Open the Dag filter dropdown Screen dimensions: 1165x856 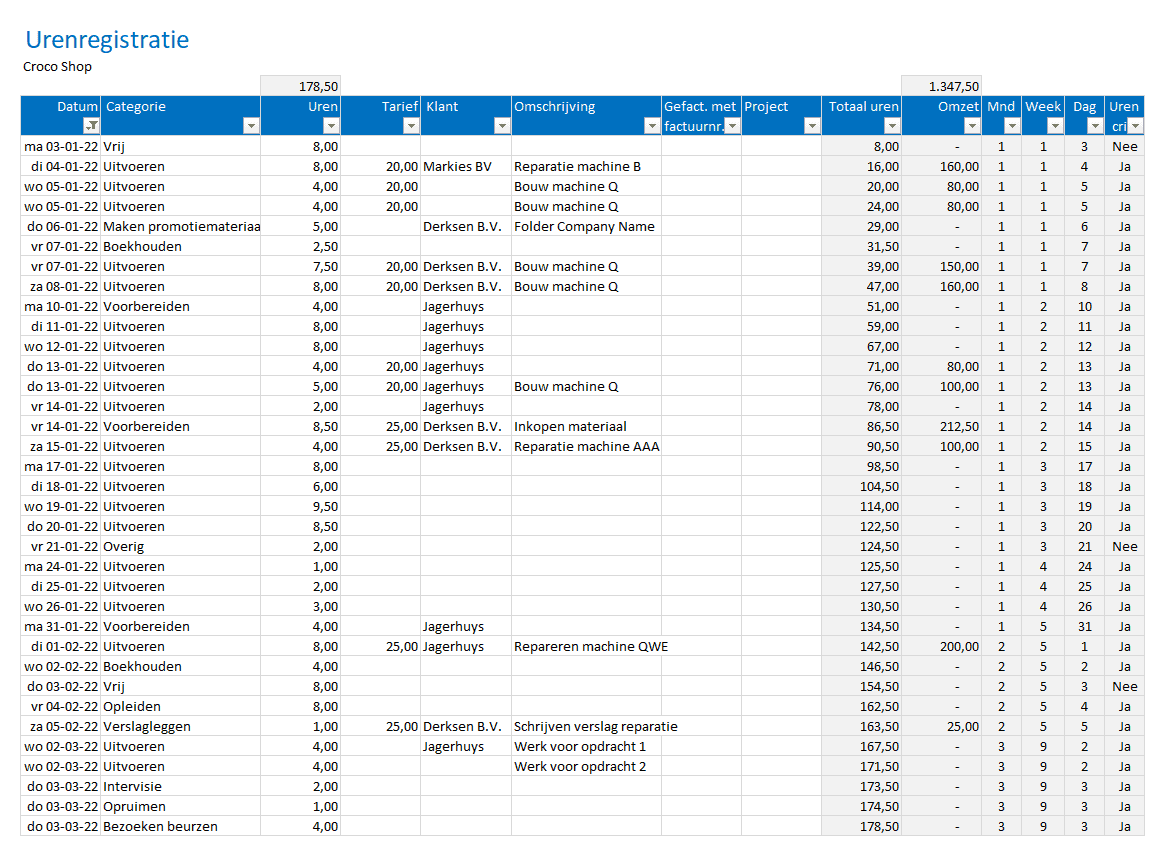coord(1095,126)
